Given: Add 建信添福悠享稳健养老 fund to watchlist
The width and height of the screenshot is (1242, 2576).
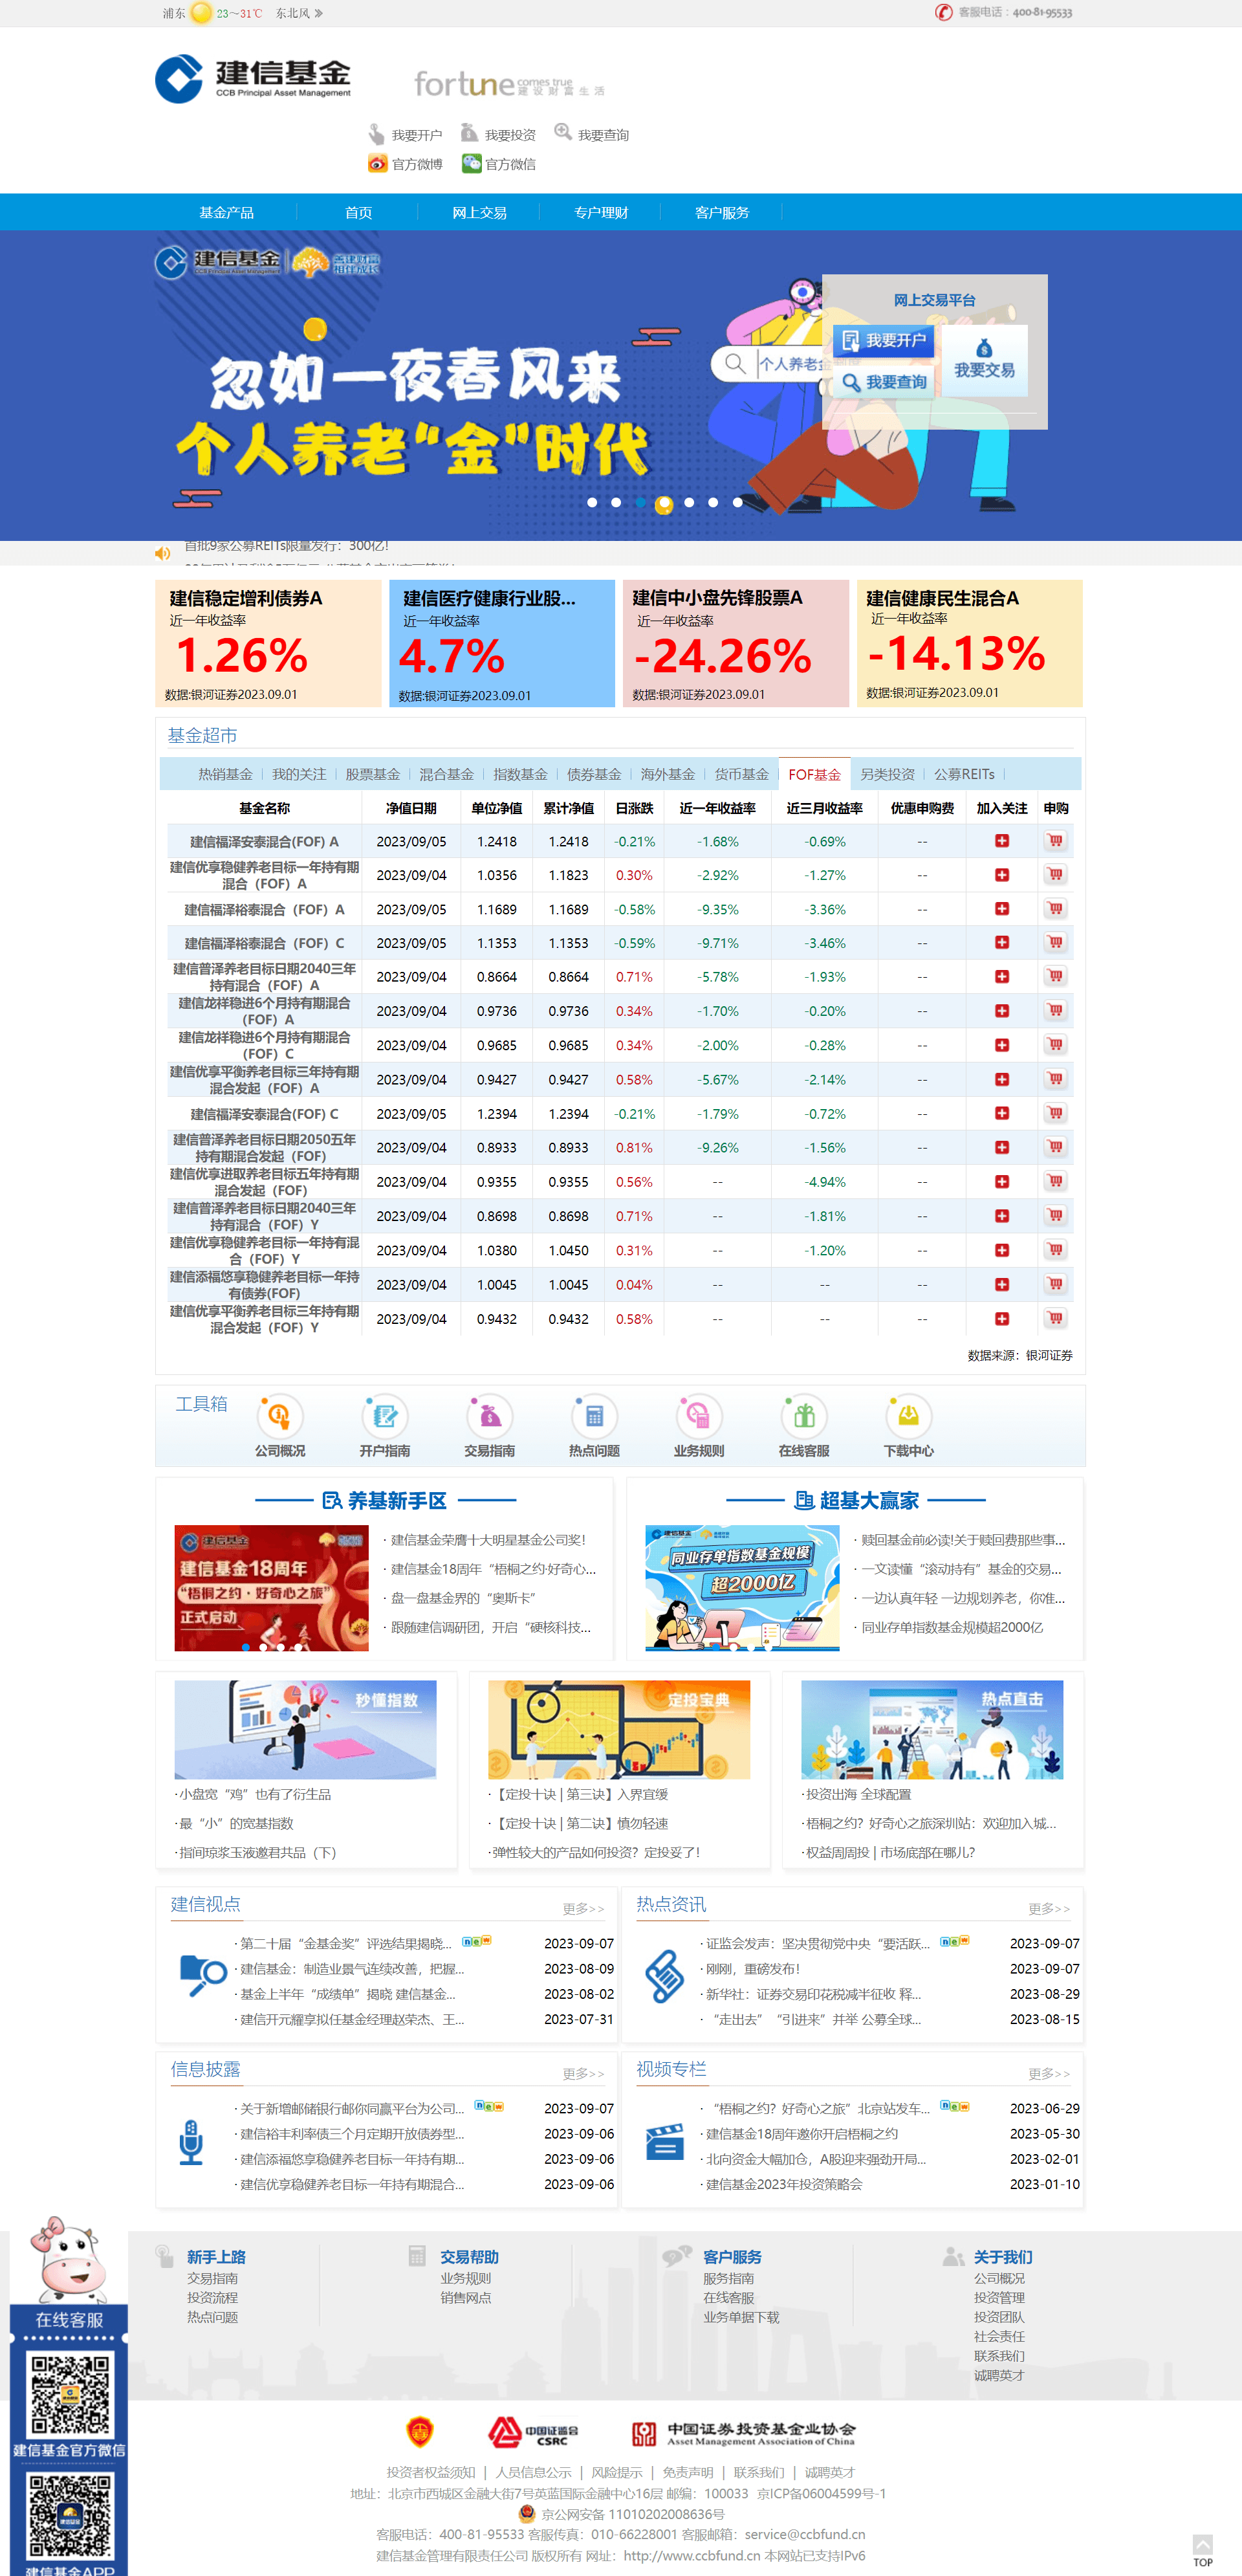Looking at the screenshot, I should click(x=1002, y=1284).
